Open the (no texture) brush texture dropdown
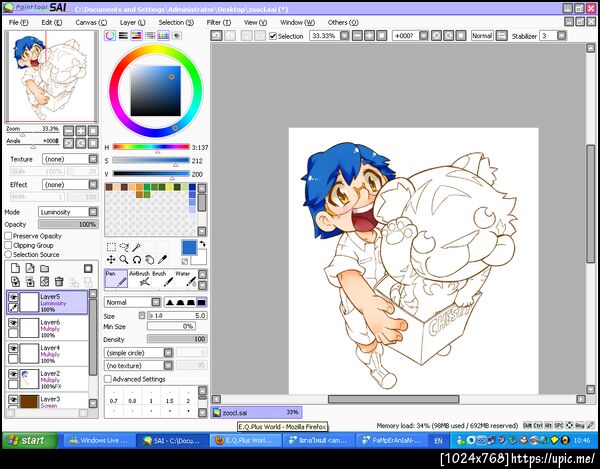600x469 pixels. tap(139, 366)
